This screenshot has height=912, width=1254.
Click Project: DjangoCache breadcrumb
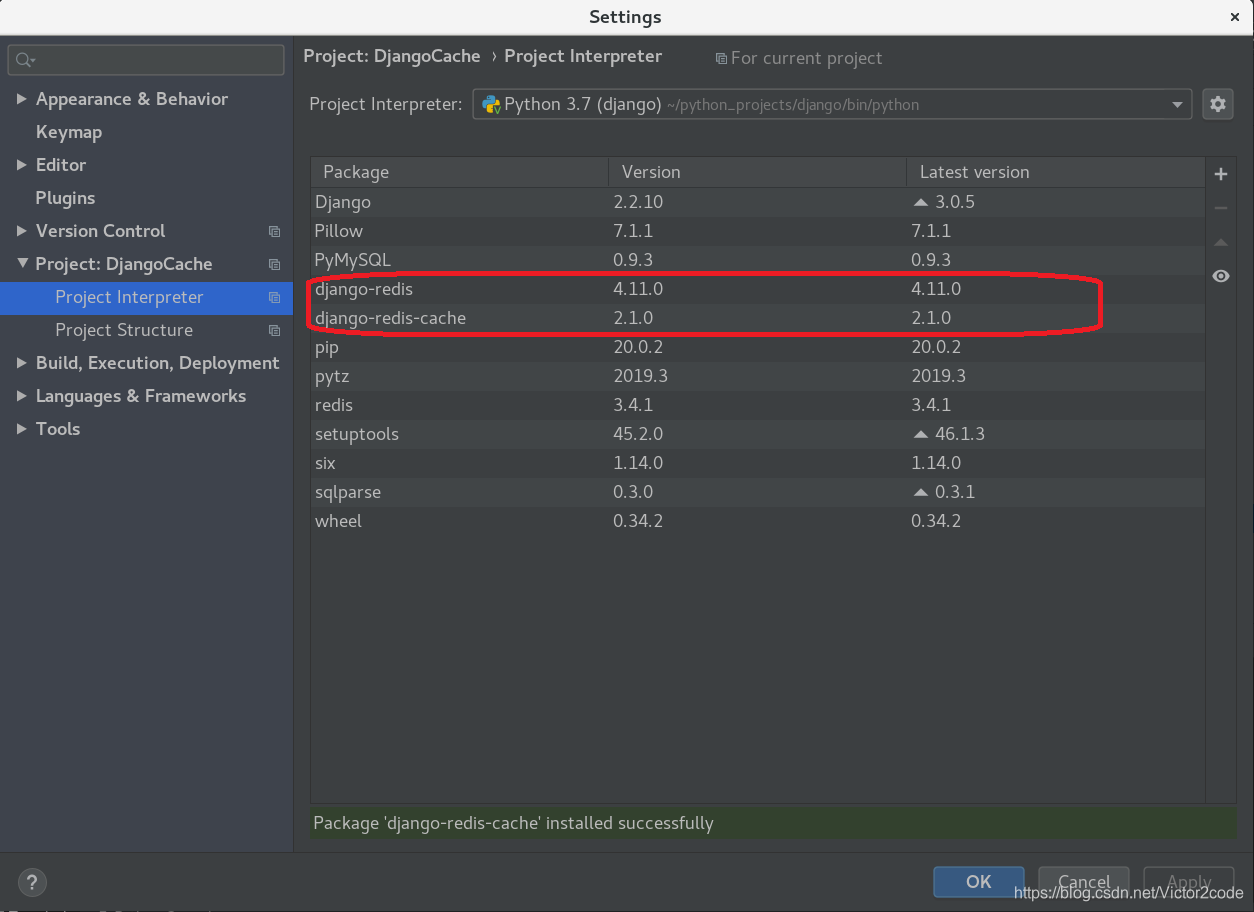(392, 57)
